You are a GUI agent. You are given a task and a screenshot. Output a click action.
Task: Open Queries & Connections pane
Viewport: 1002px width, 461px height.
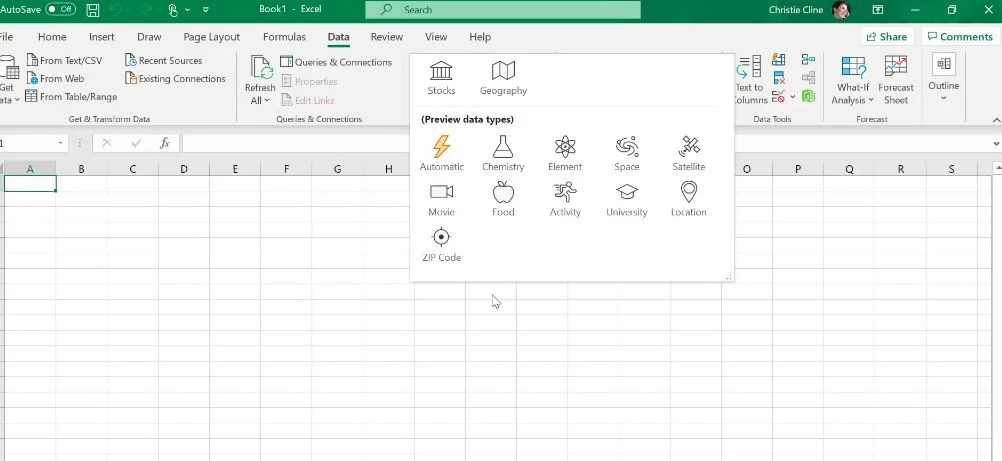(336, 62)
